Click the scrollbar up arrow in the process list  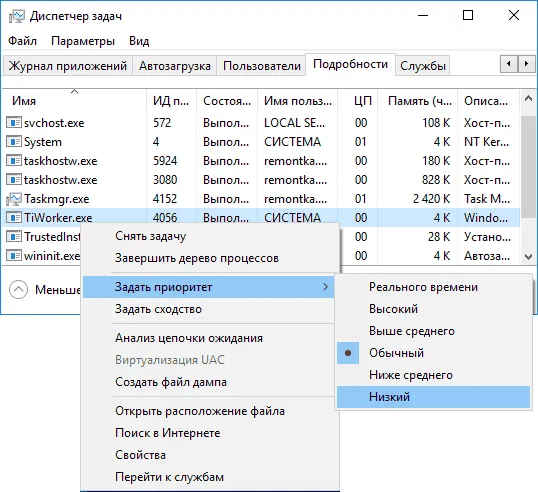tap(528, 99)
